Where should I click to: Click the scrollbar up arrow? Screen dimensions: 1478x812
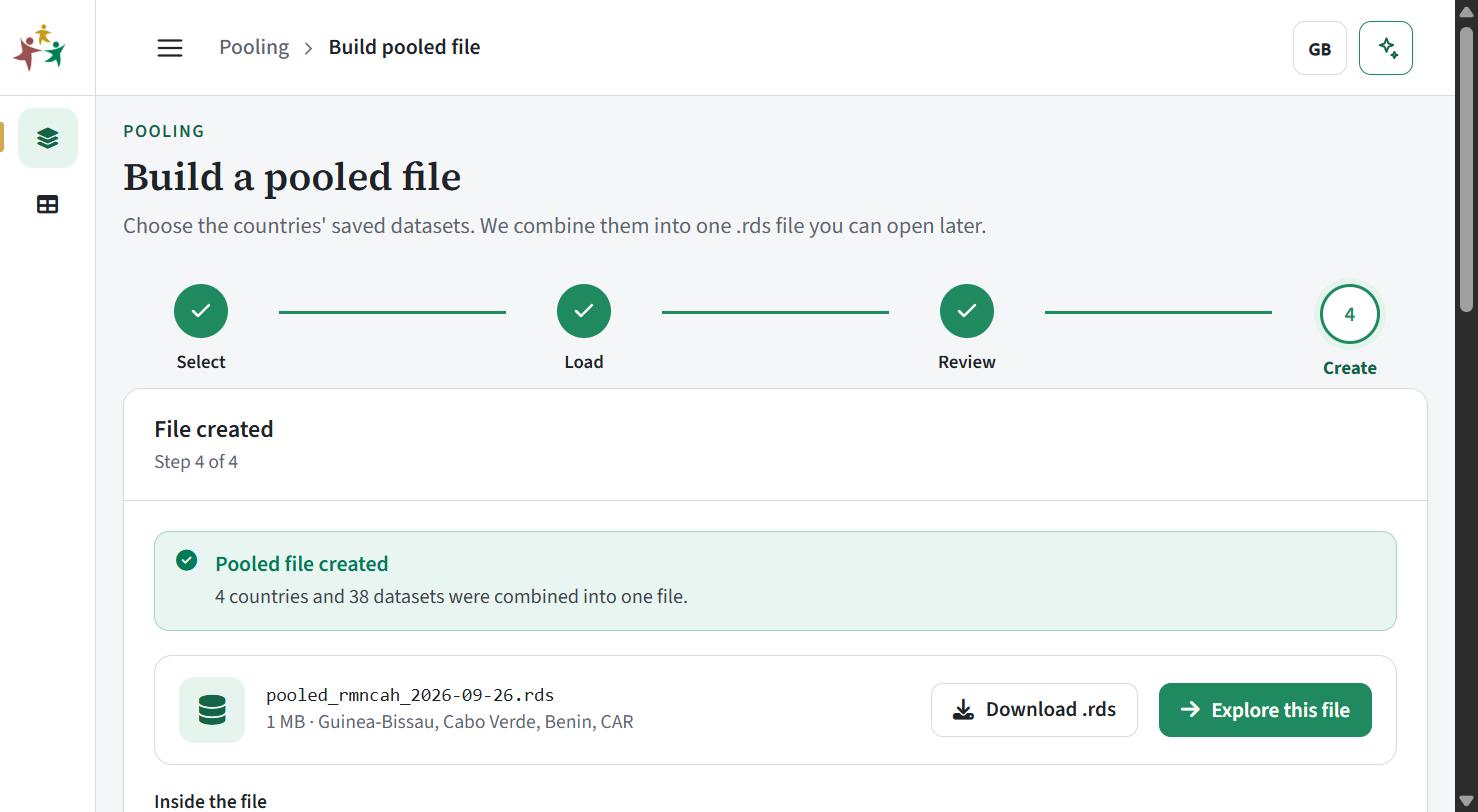point(1467,10)
